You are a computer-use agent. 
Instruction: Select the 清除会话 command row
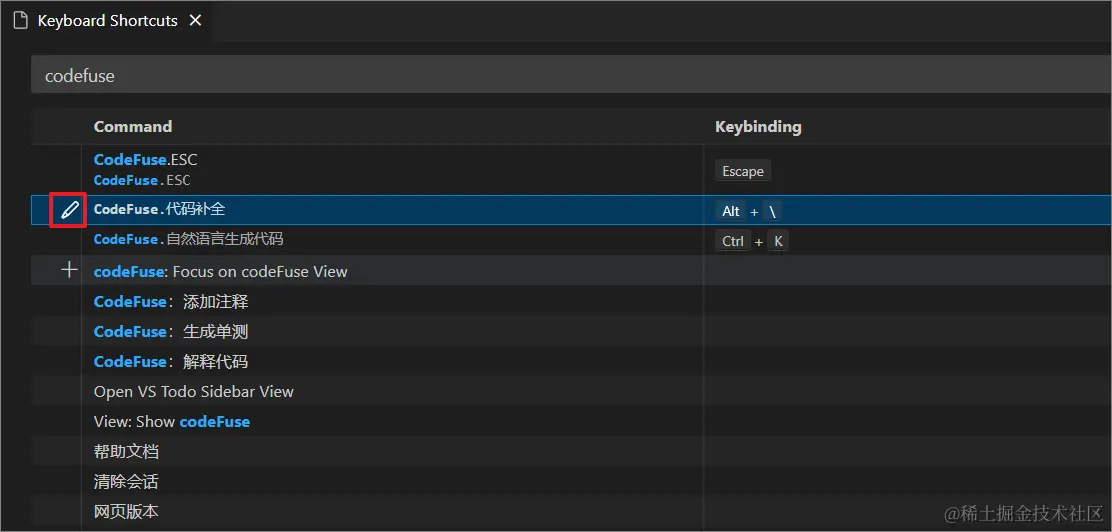571,482
